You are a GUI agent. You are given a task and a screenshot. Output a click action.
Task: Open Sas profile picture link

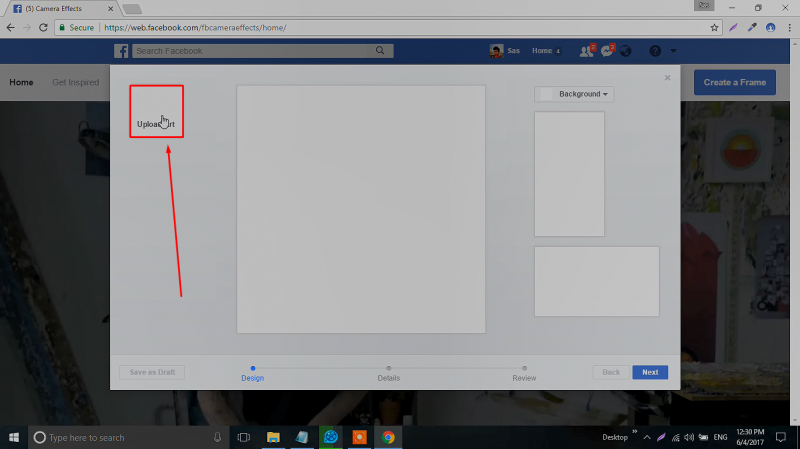click(x=496, y=51)
